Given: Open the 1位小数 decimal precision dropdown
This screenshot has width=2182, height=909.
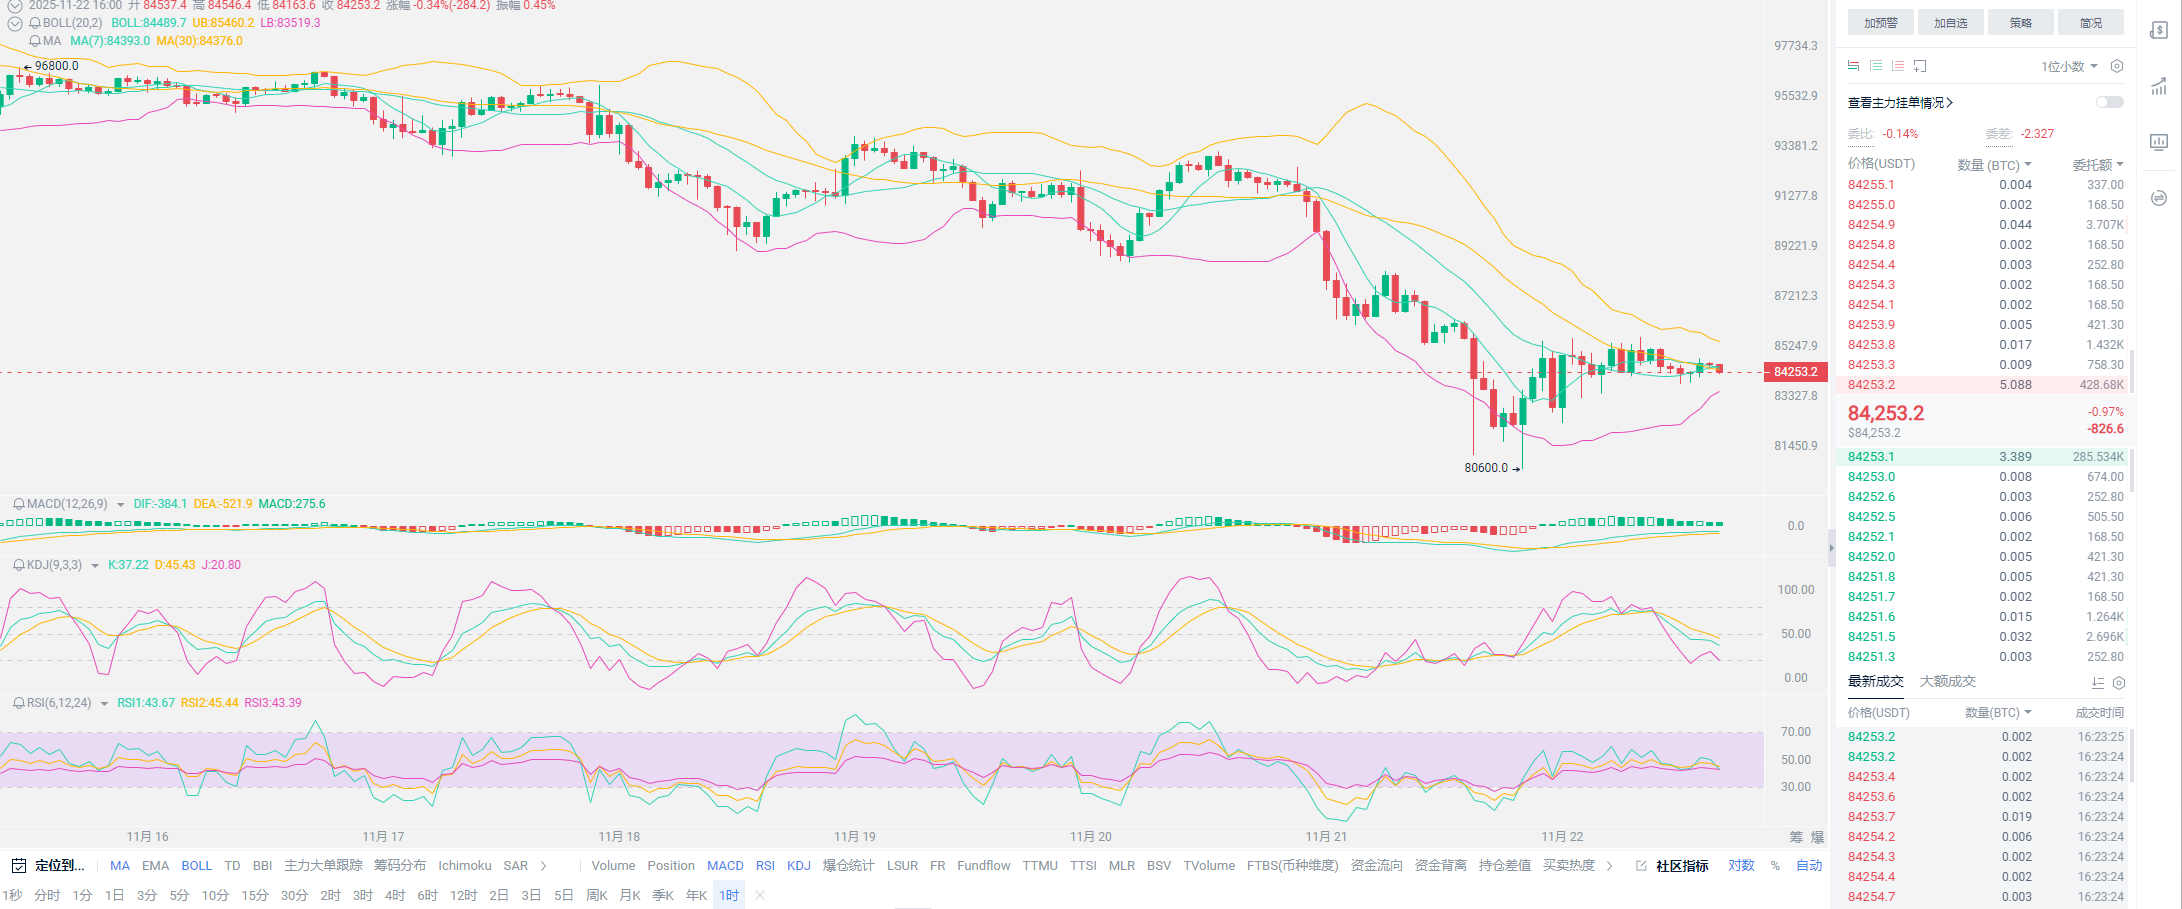Looking at the screenshot, I should (x=2068, y=66).
